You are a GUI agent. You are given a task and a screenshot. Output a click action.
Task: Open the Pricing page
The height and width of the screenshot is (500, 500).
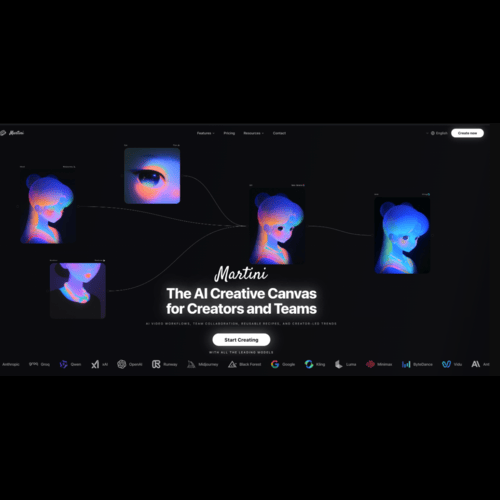[229, 133]
